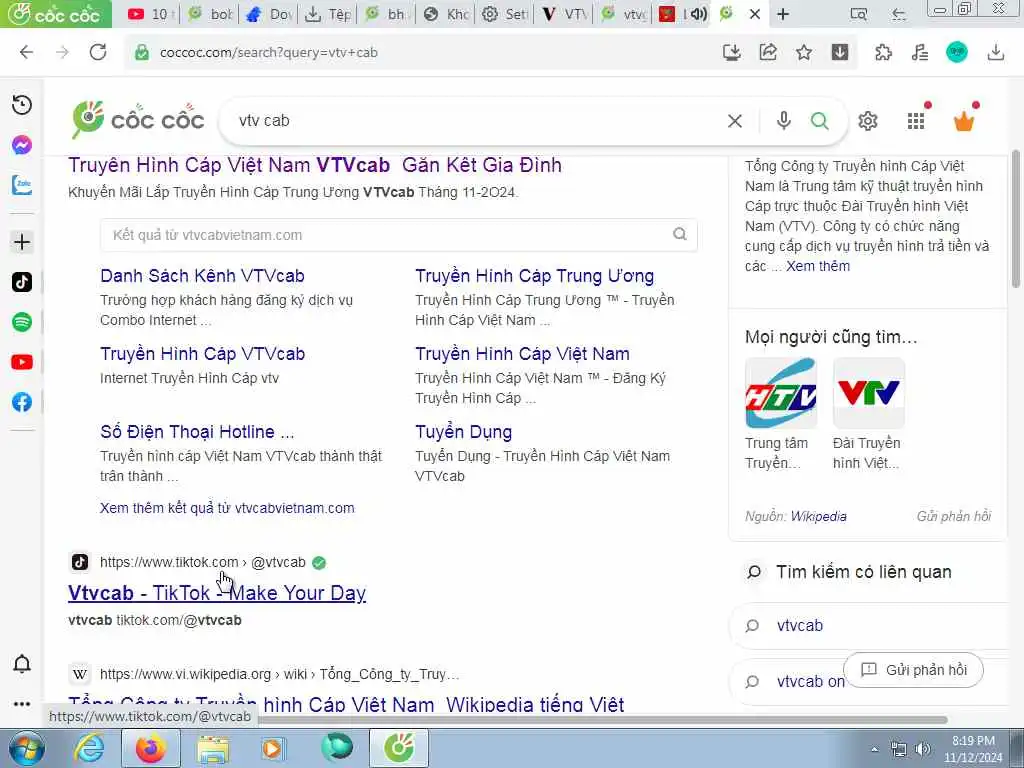Image resolution: width=1024 pixels, height=768 pixels.
Task: Mute the tab with speaker icon
Action: pyautogui.click(x=699, y=14)
